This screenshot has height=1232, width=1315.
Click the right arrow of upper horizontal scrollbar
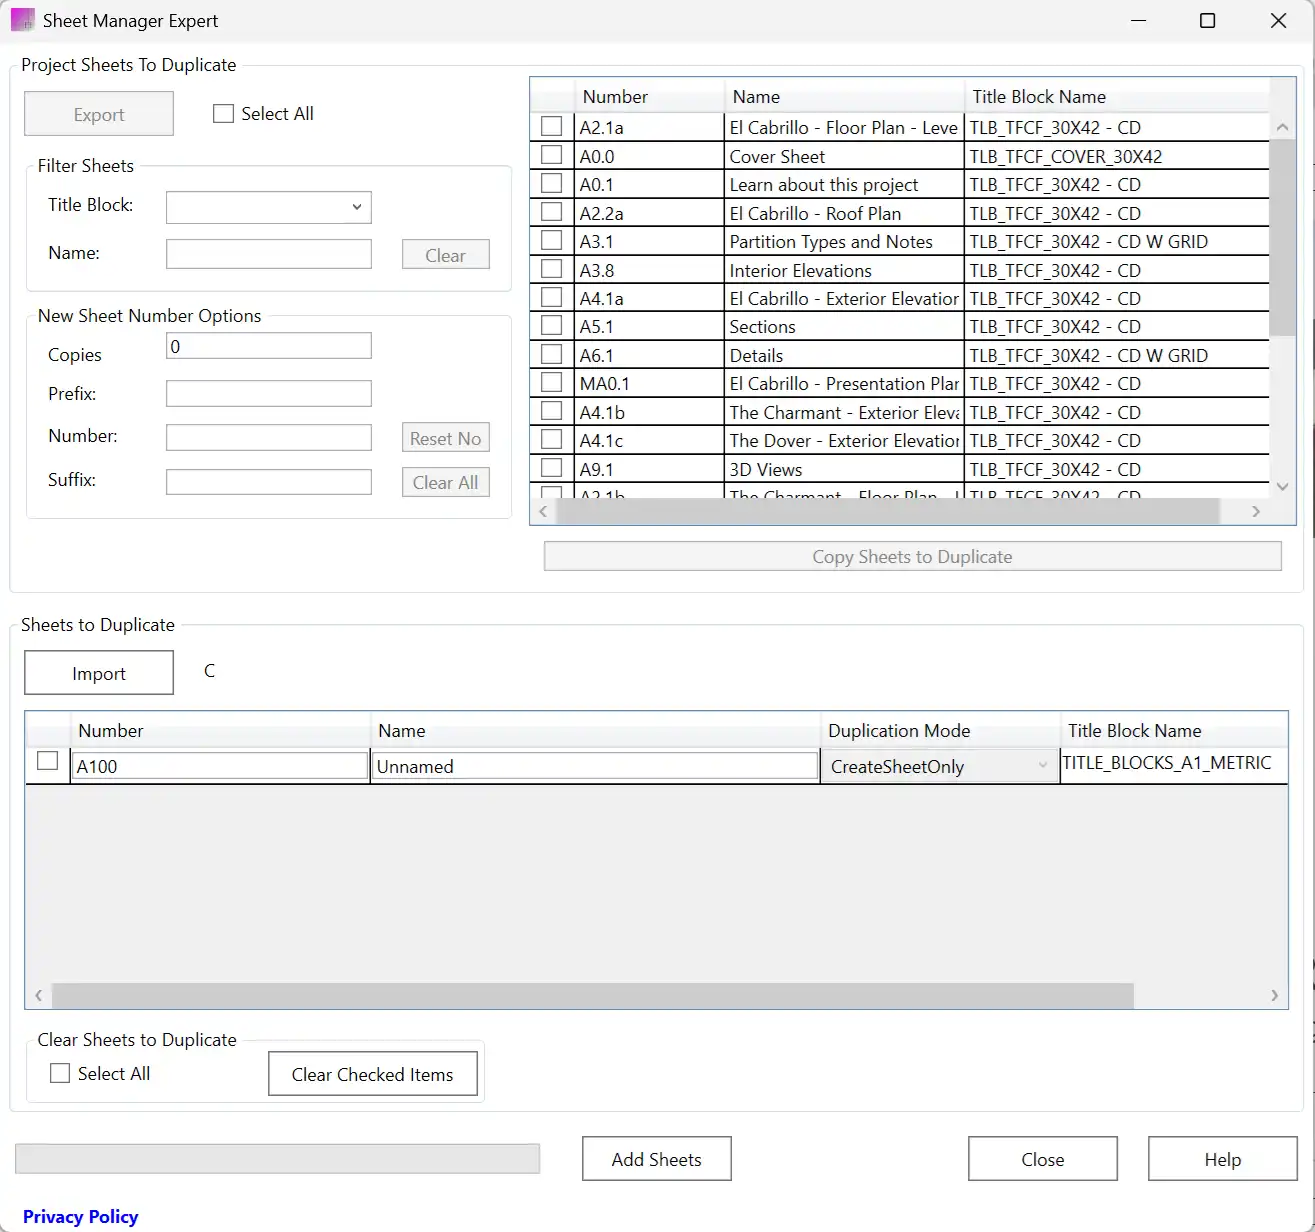(1256, 511)
